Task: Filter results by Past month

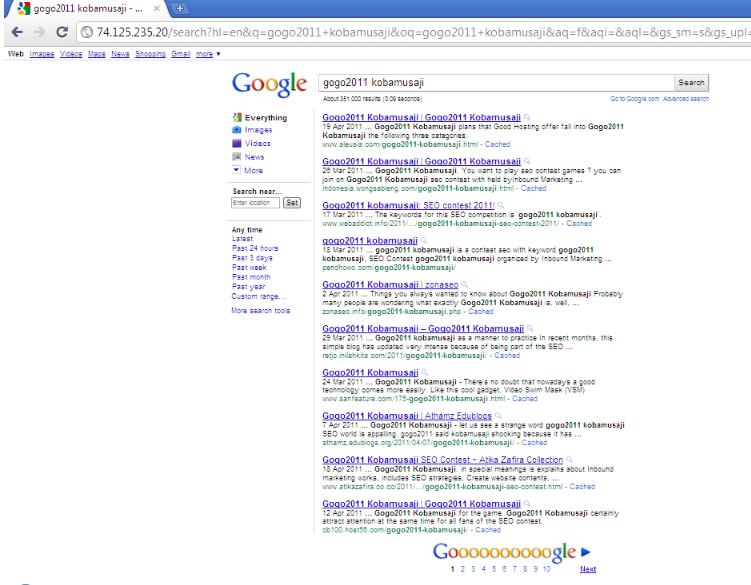Action: coord(251,277)
